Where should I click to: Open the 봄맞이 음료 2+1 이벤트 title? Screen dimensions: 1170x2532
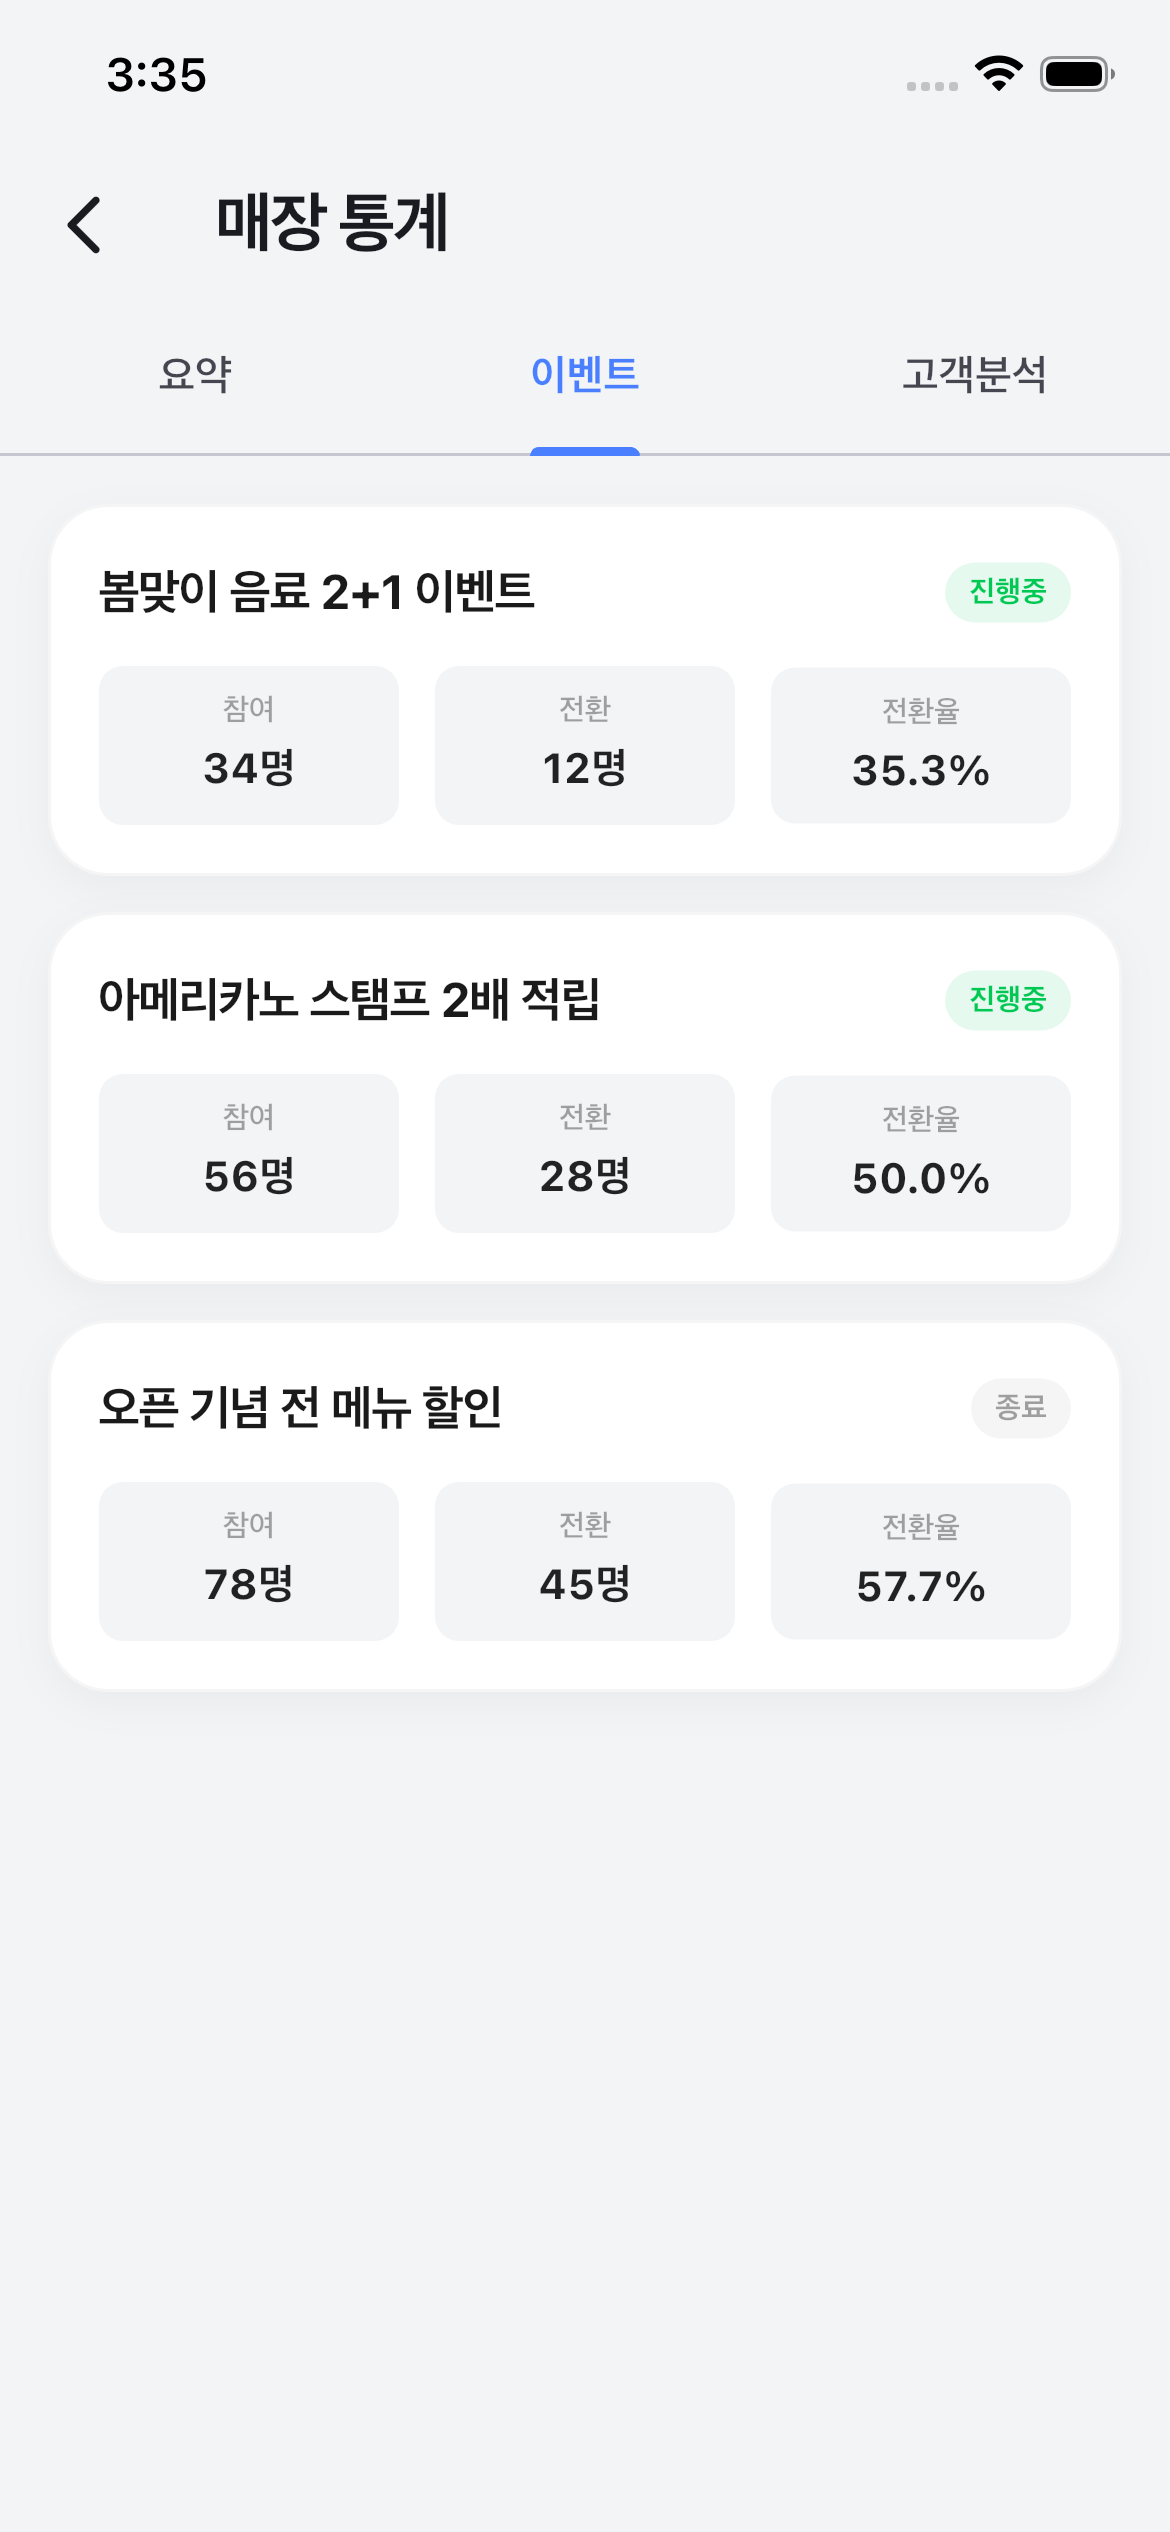coord(317,592)
